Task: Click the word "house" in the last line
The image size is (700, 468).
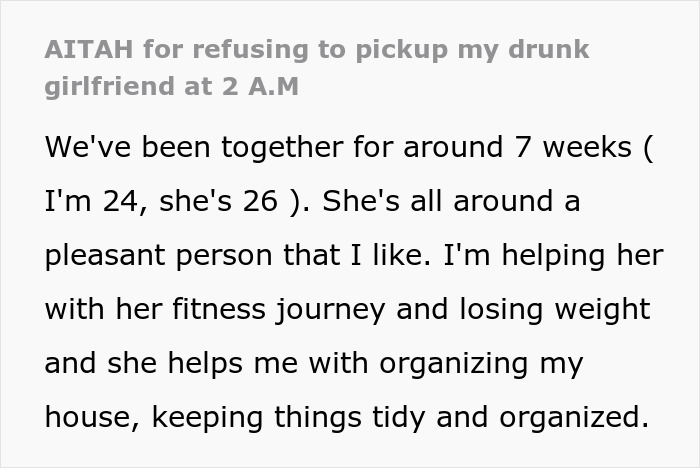Action: click(89, 416)
